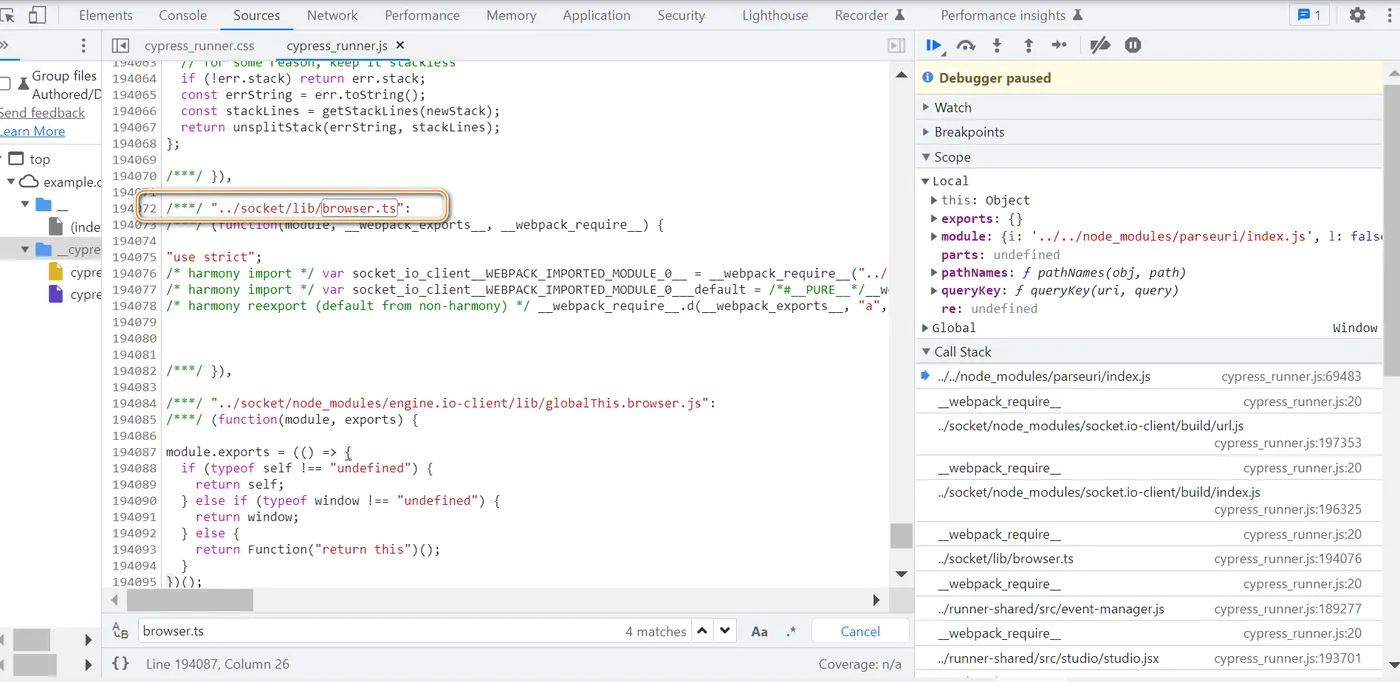This screenshot has height=682, width=1400.
Task: Step out of current function
Action: pyautogui.click(x=1028, y=45)
